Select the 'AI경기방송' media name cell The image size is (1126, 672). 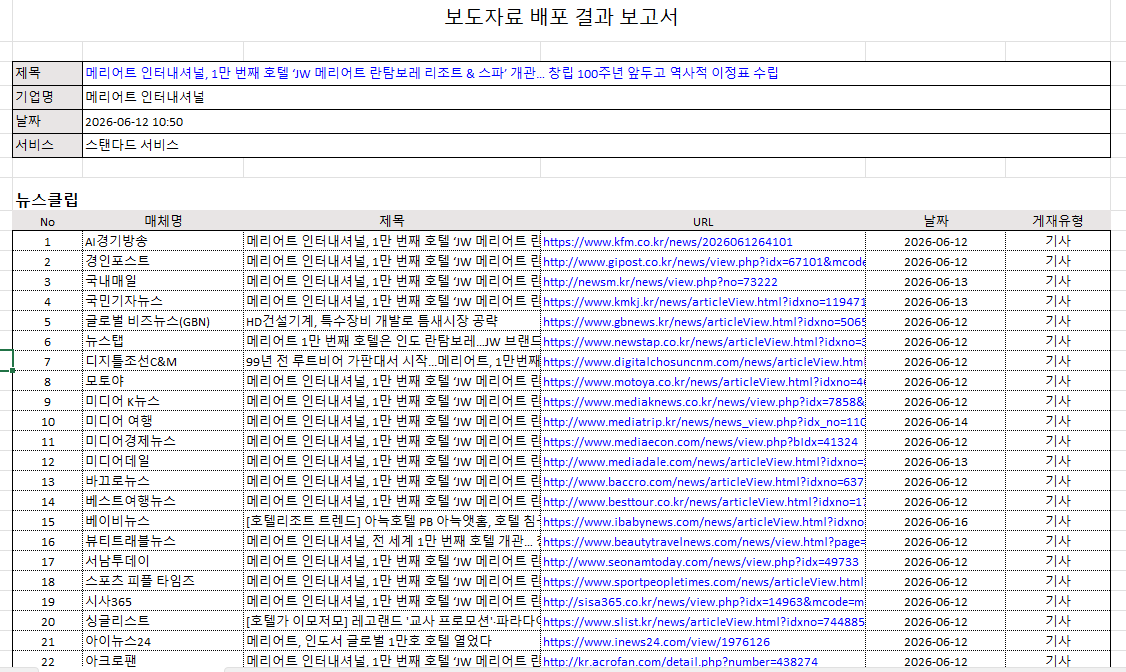(x=163, y=241)
